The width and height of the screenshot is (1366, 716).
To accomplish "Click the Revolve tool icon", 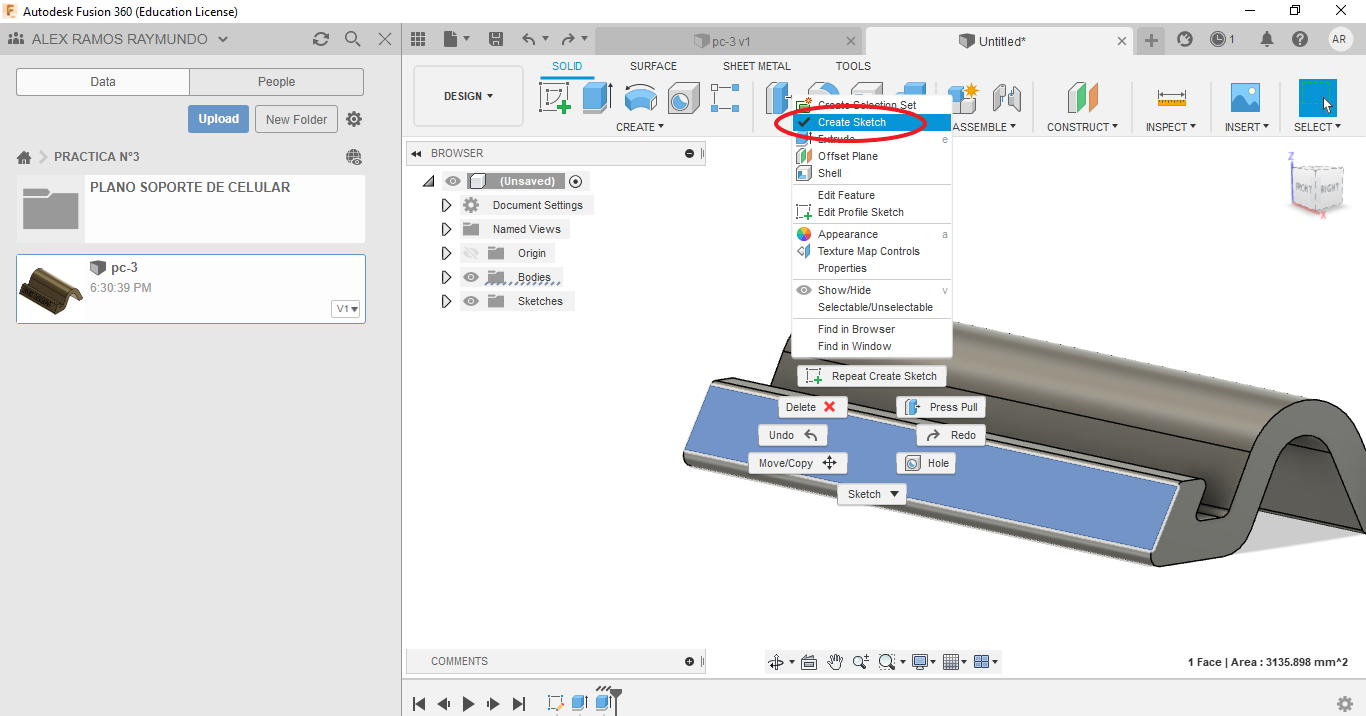I will pyautogui.click(x=640, y=98).
